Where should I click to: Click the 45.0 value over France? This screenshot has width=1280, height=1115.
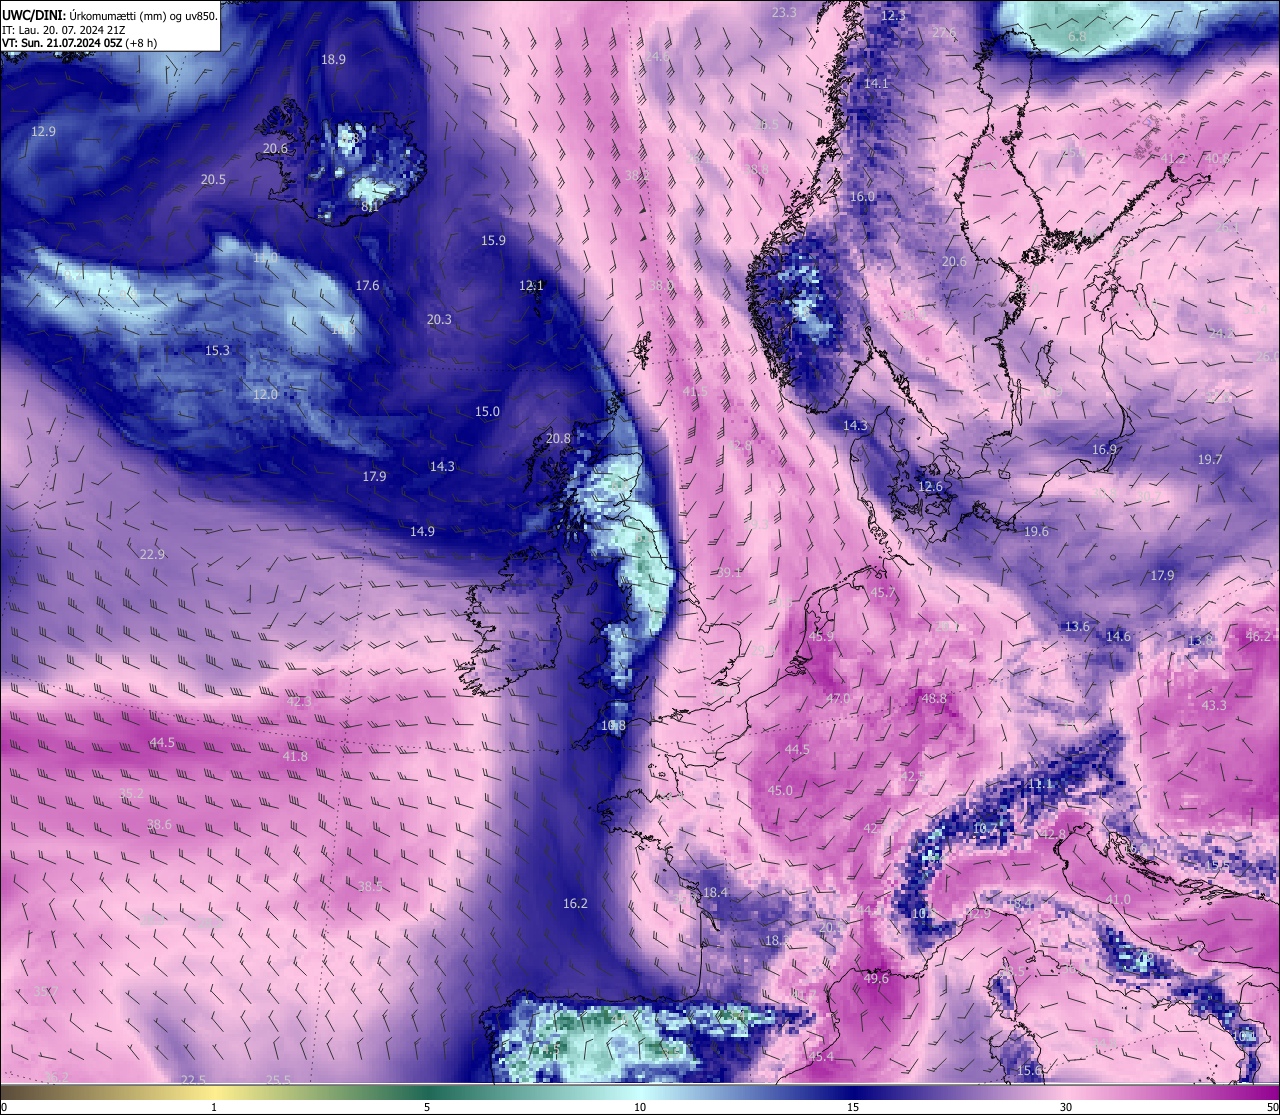pyautogui.click(x=779, y=790)
